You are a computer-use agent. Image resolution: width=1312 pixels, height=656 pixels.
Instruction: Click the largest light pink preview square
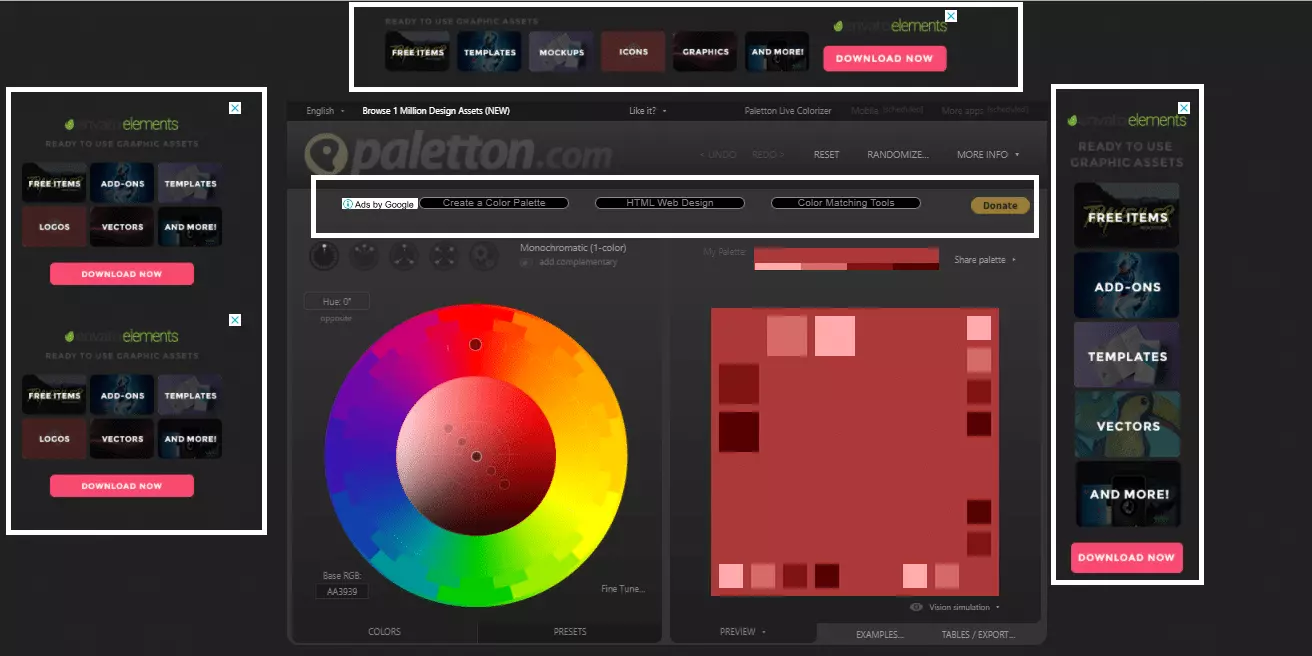pos(835,336)
